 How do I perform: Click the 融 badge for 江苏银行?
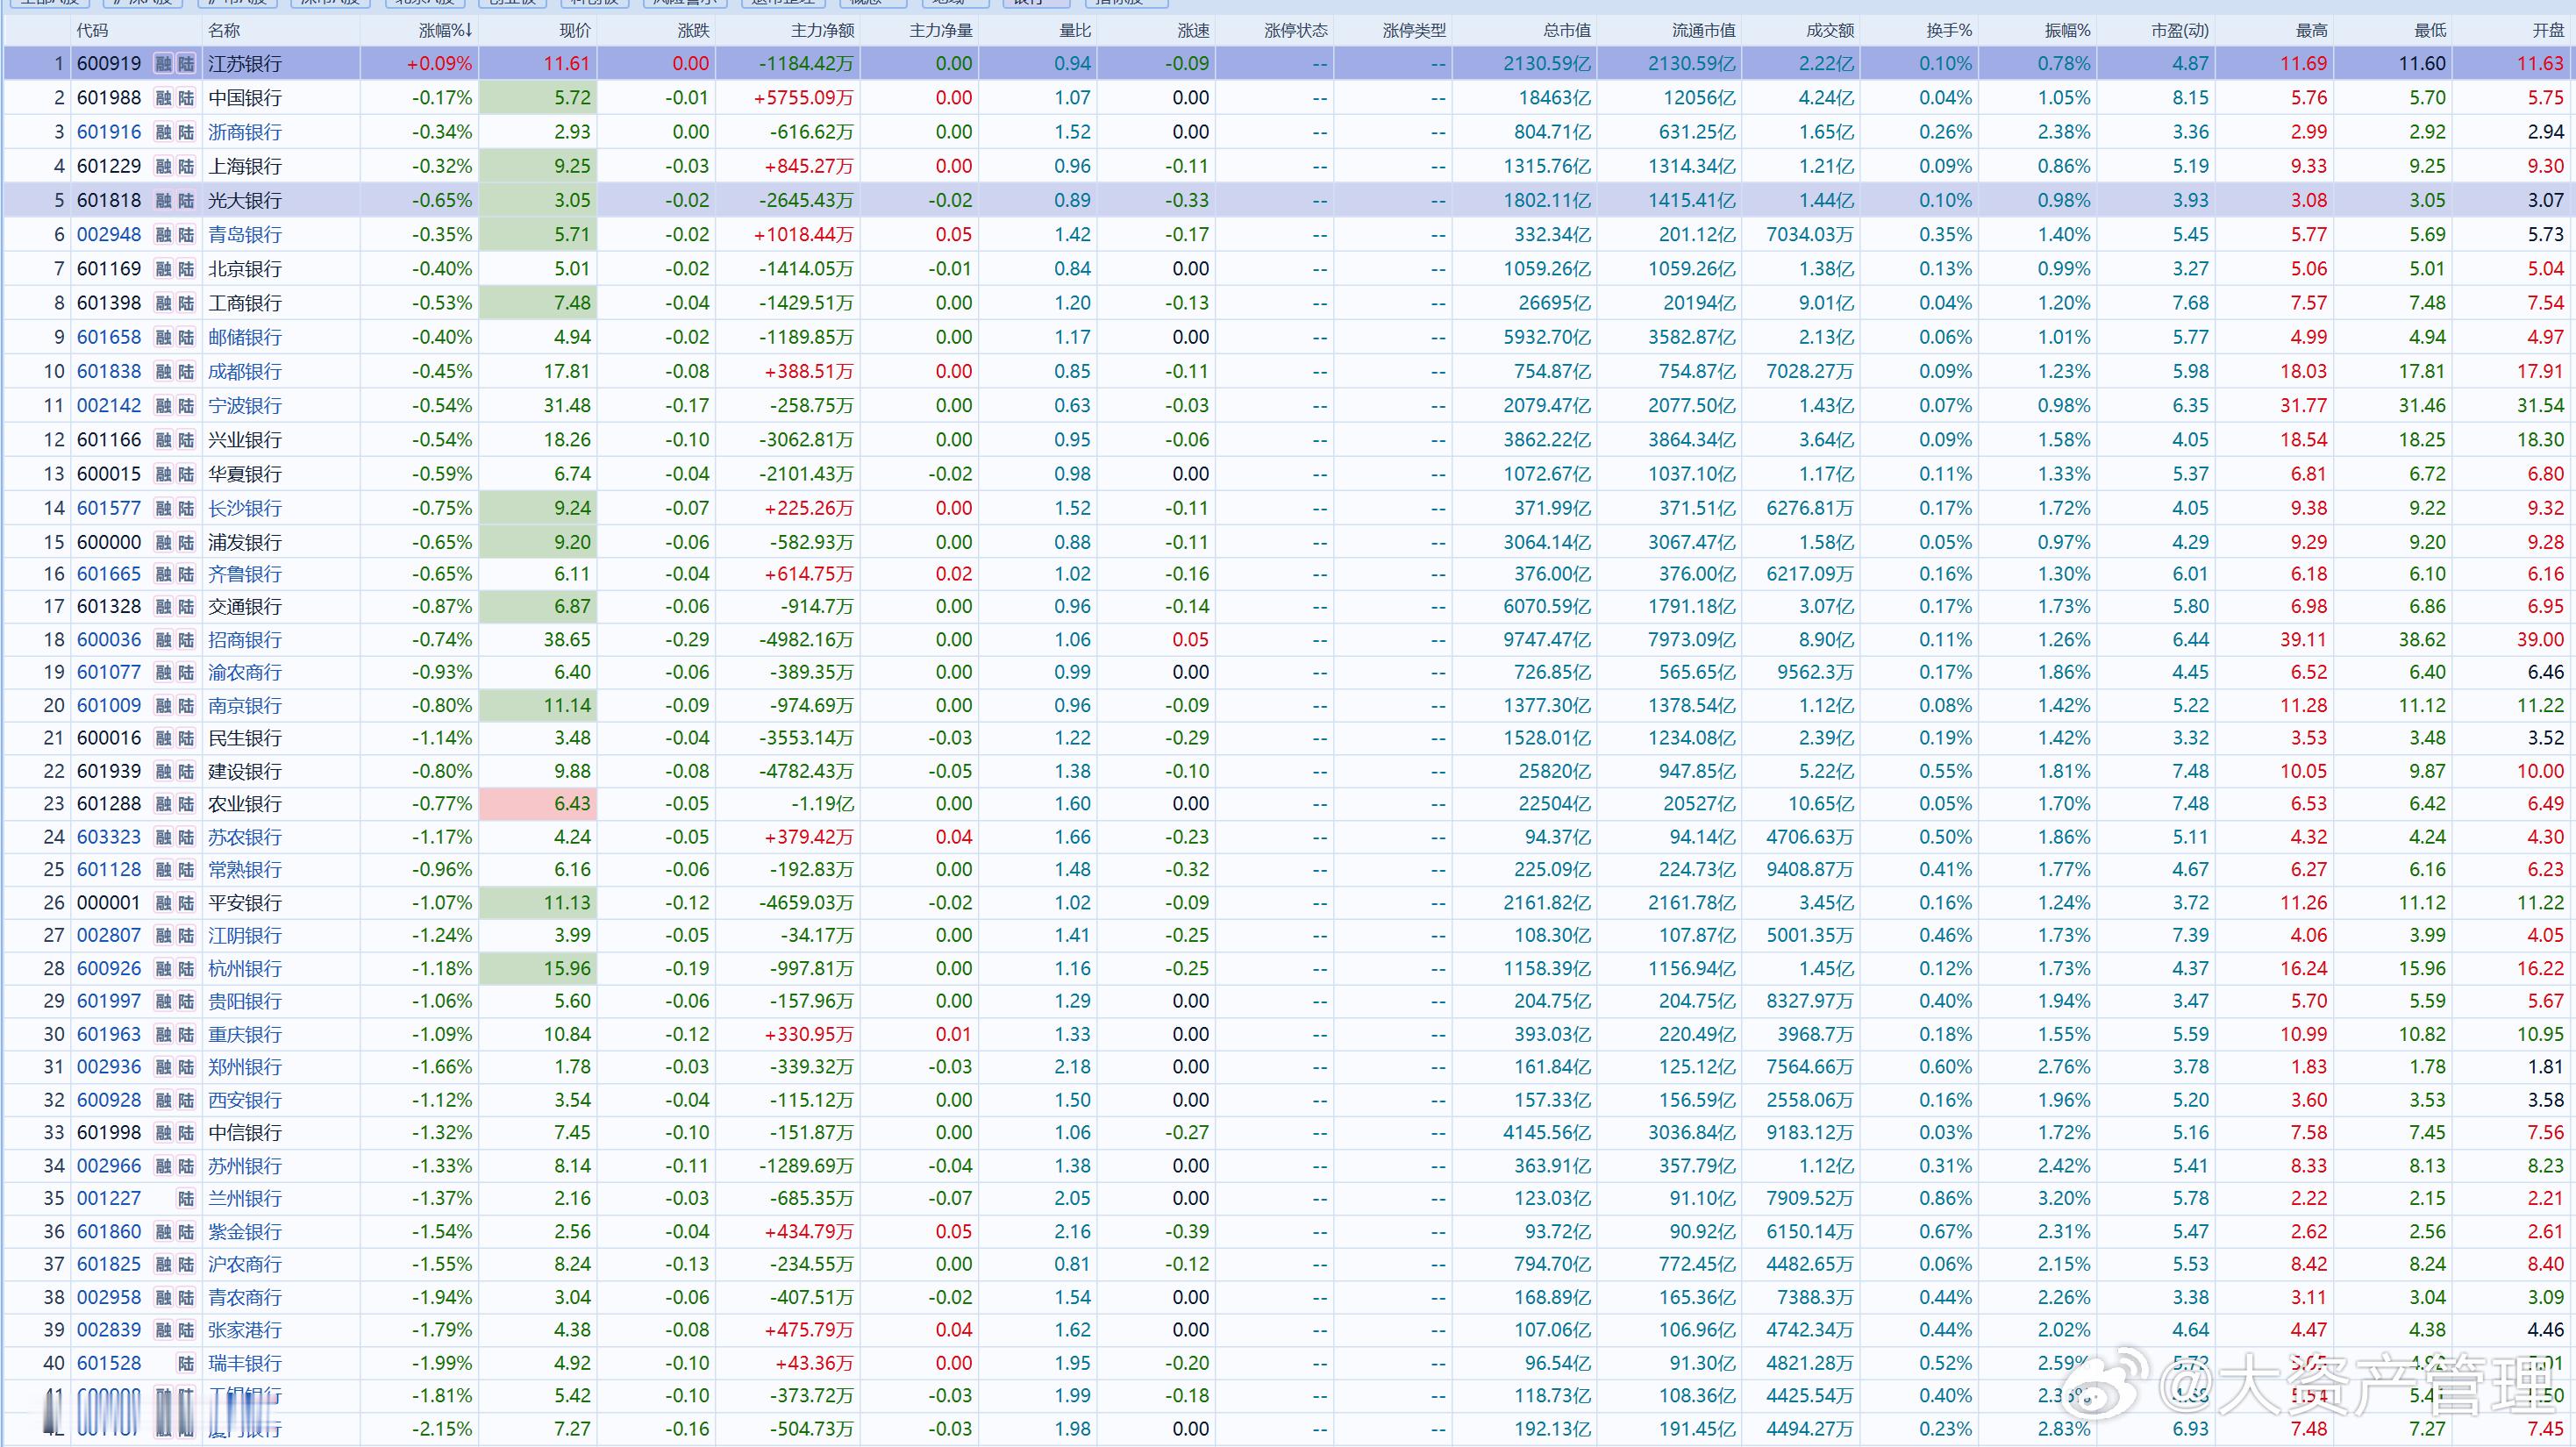[x=164, y=64]
